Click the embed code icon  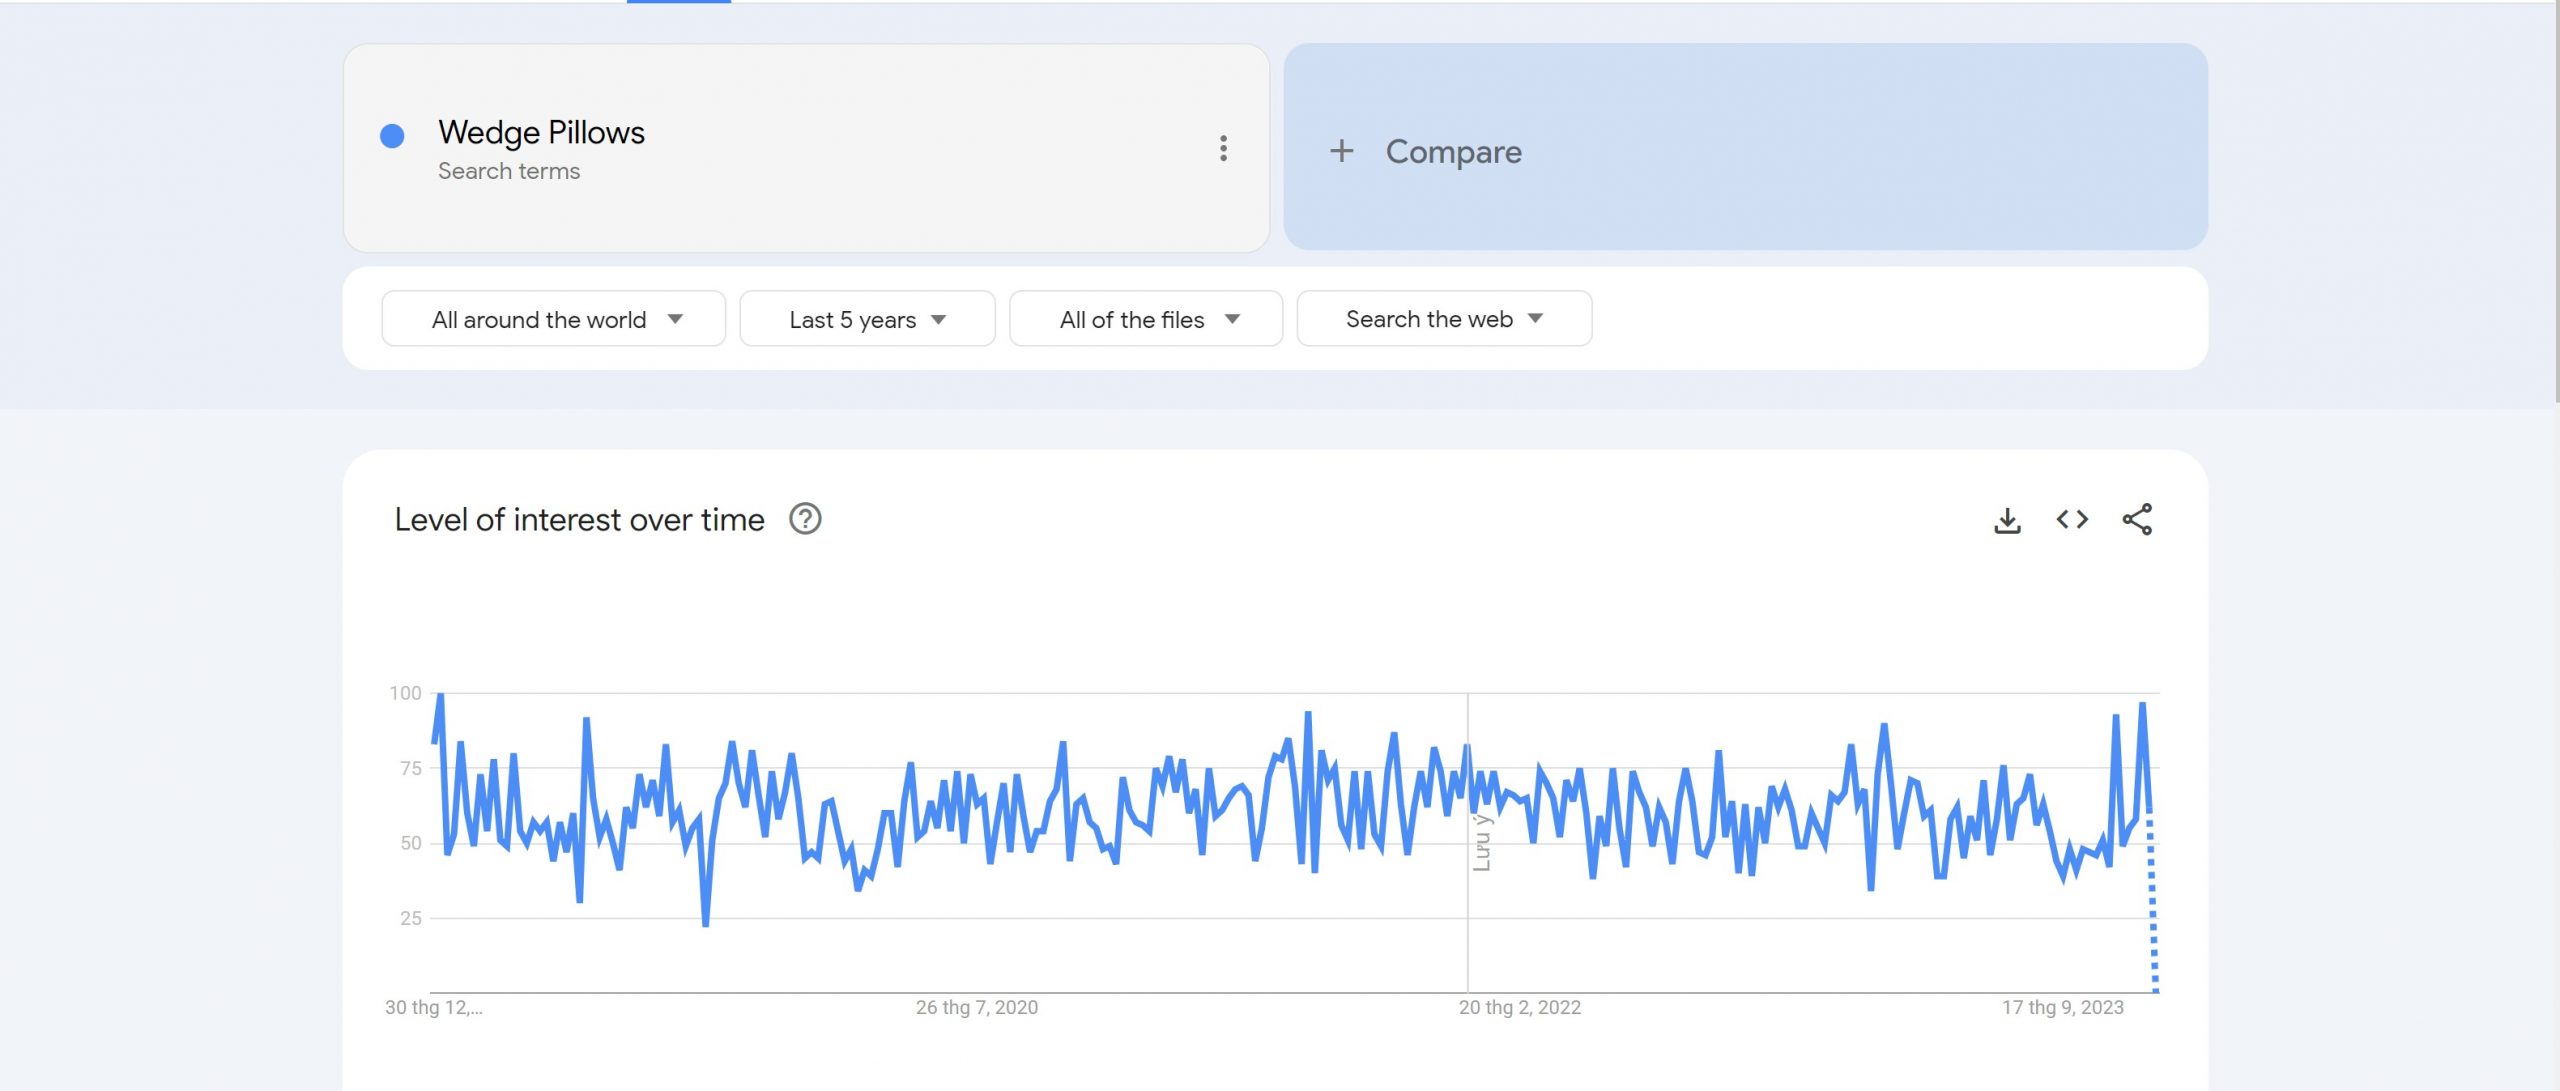click(2072, 519)
